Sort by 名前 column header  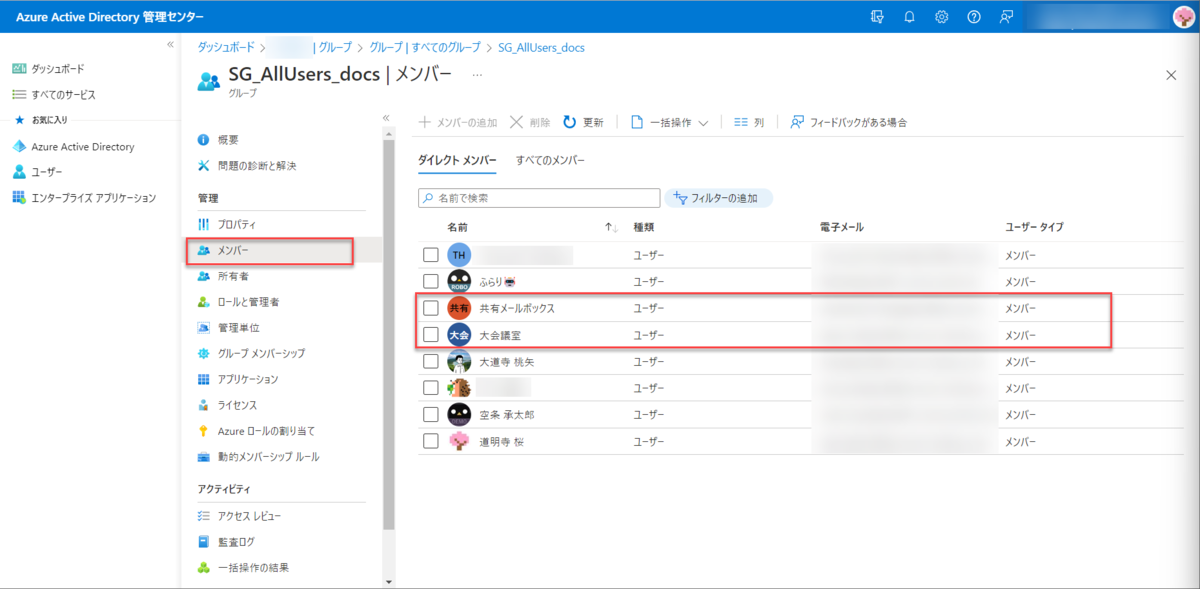point(457,228)
